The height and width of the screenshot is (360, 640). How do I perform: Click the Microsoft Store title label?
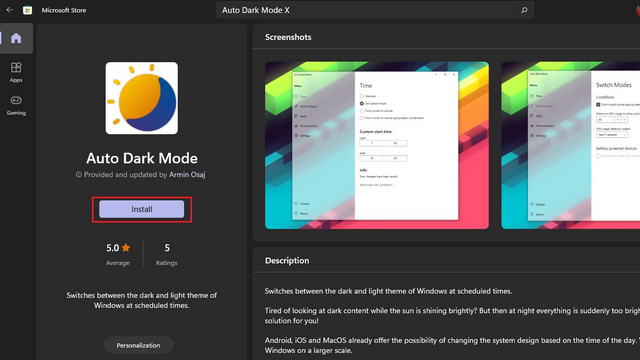click(x=64, y=10)
